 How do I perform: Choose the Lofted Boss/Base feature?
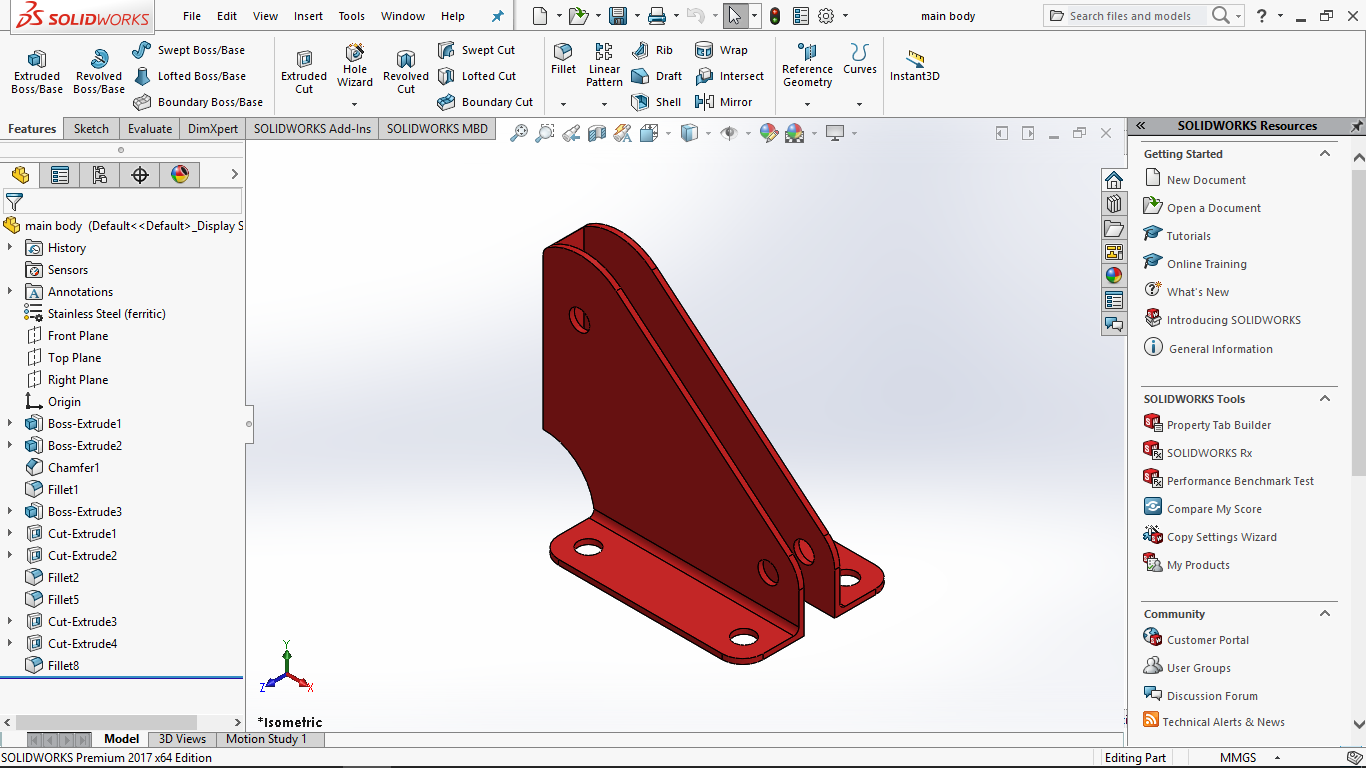189,76
